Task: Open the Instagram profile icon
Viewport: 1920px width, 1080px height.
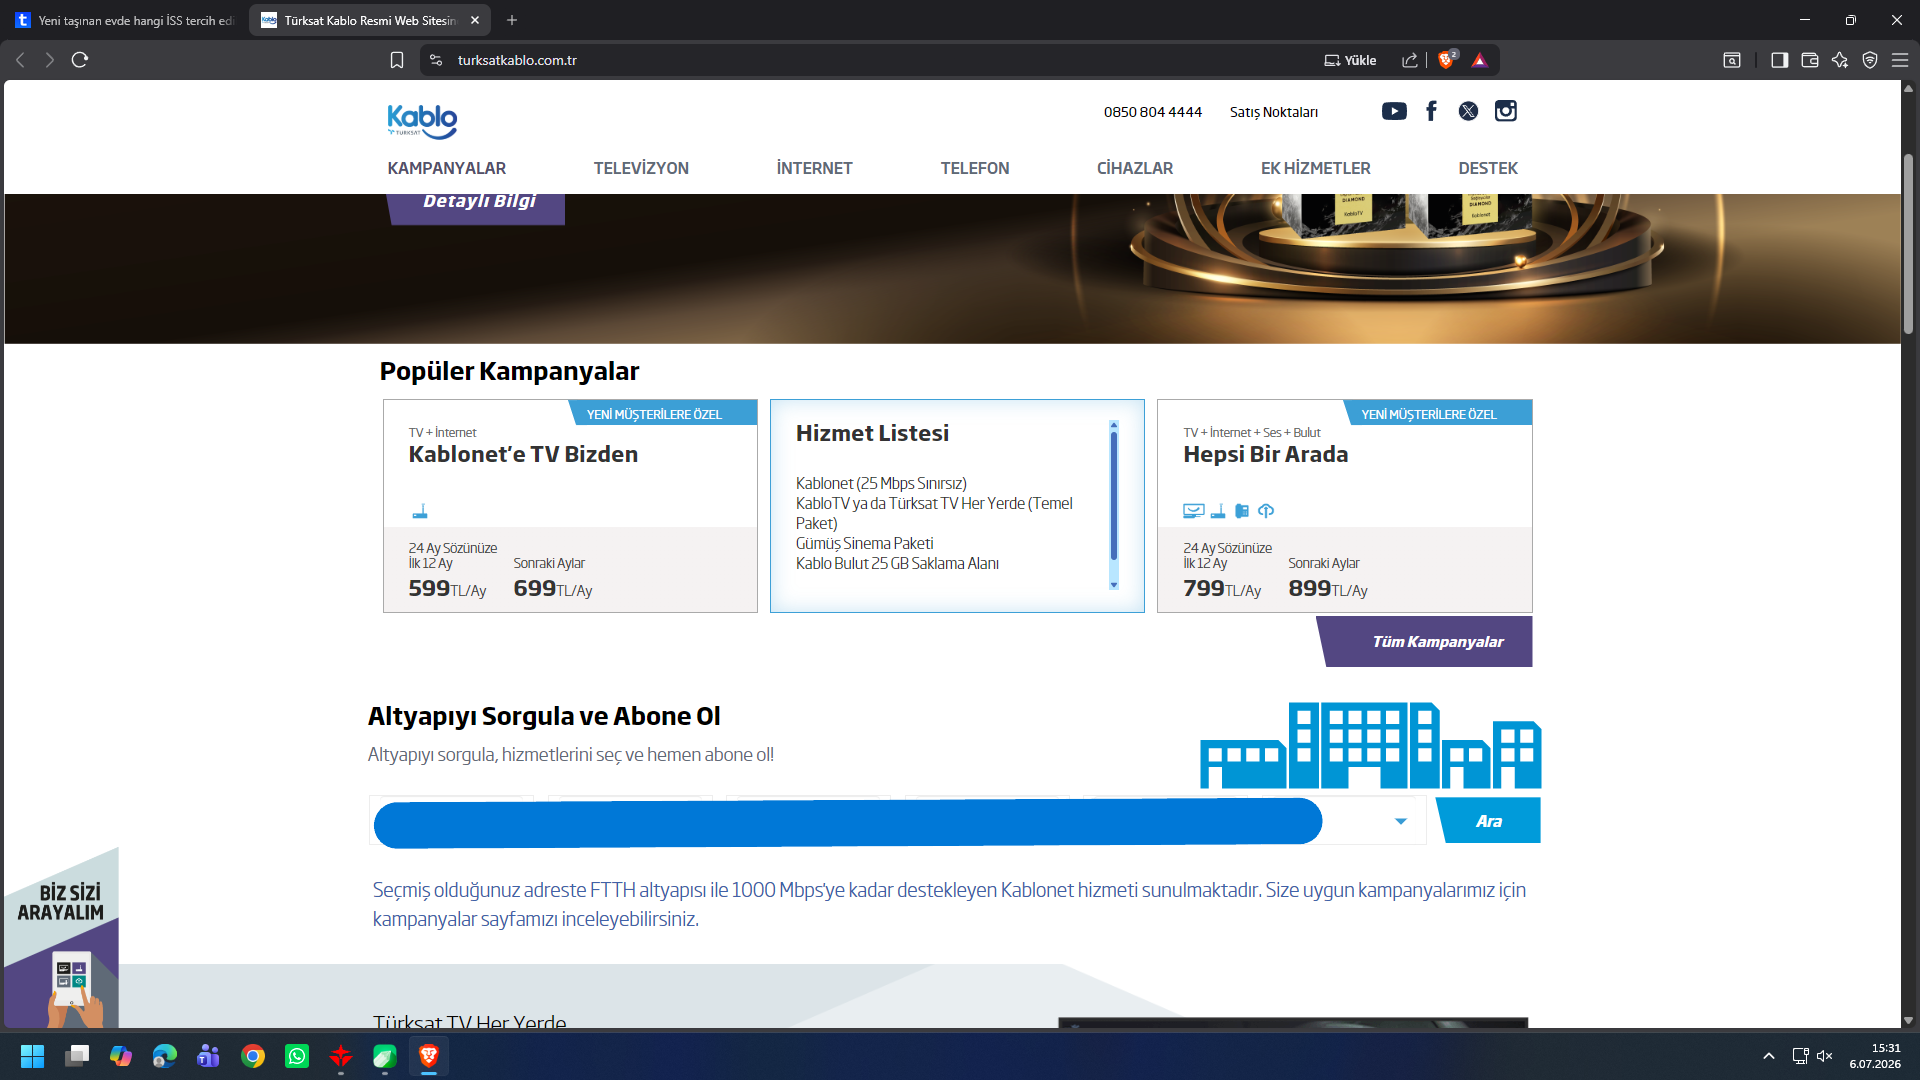Action: click(x=1505, y=111)
